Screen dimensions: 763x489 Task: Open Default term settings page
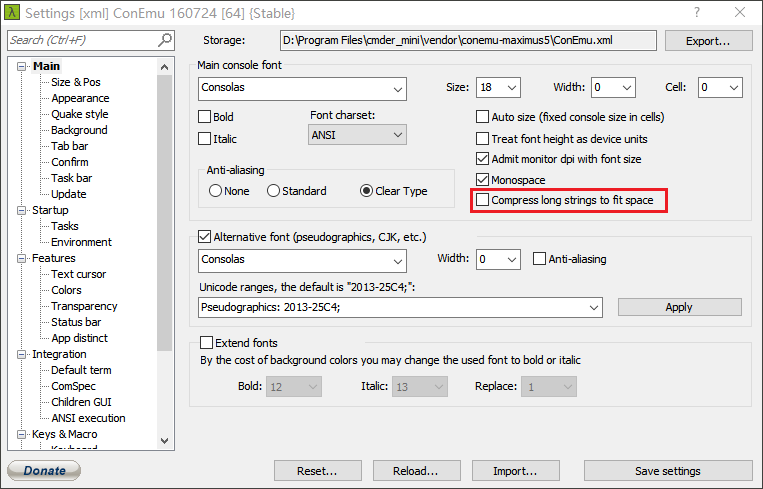point(81,370)
